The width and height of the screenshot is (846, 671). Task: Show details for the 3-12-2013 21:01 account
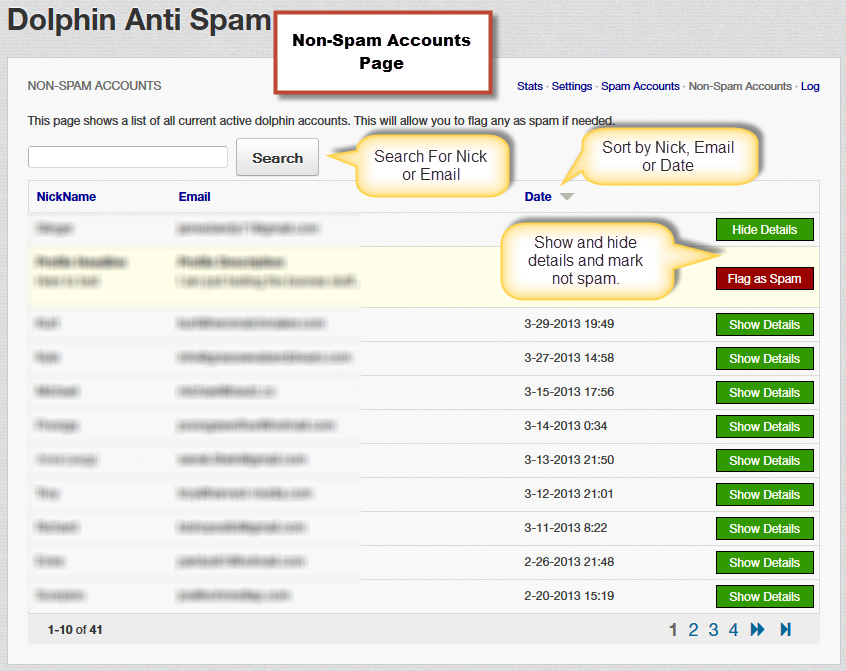[x=765, y=495]
